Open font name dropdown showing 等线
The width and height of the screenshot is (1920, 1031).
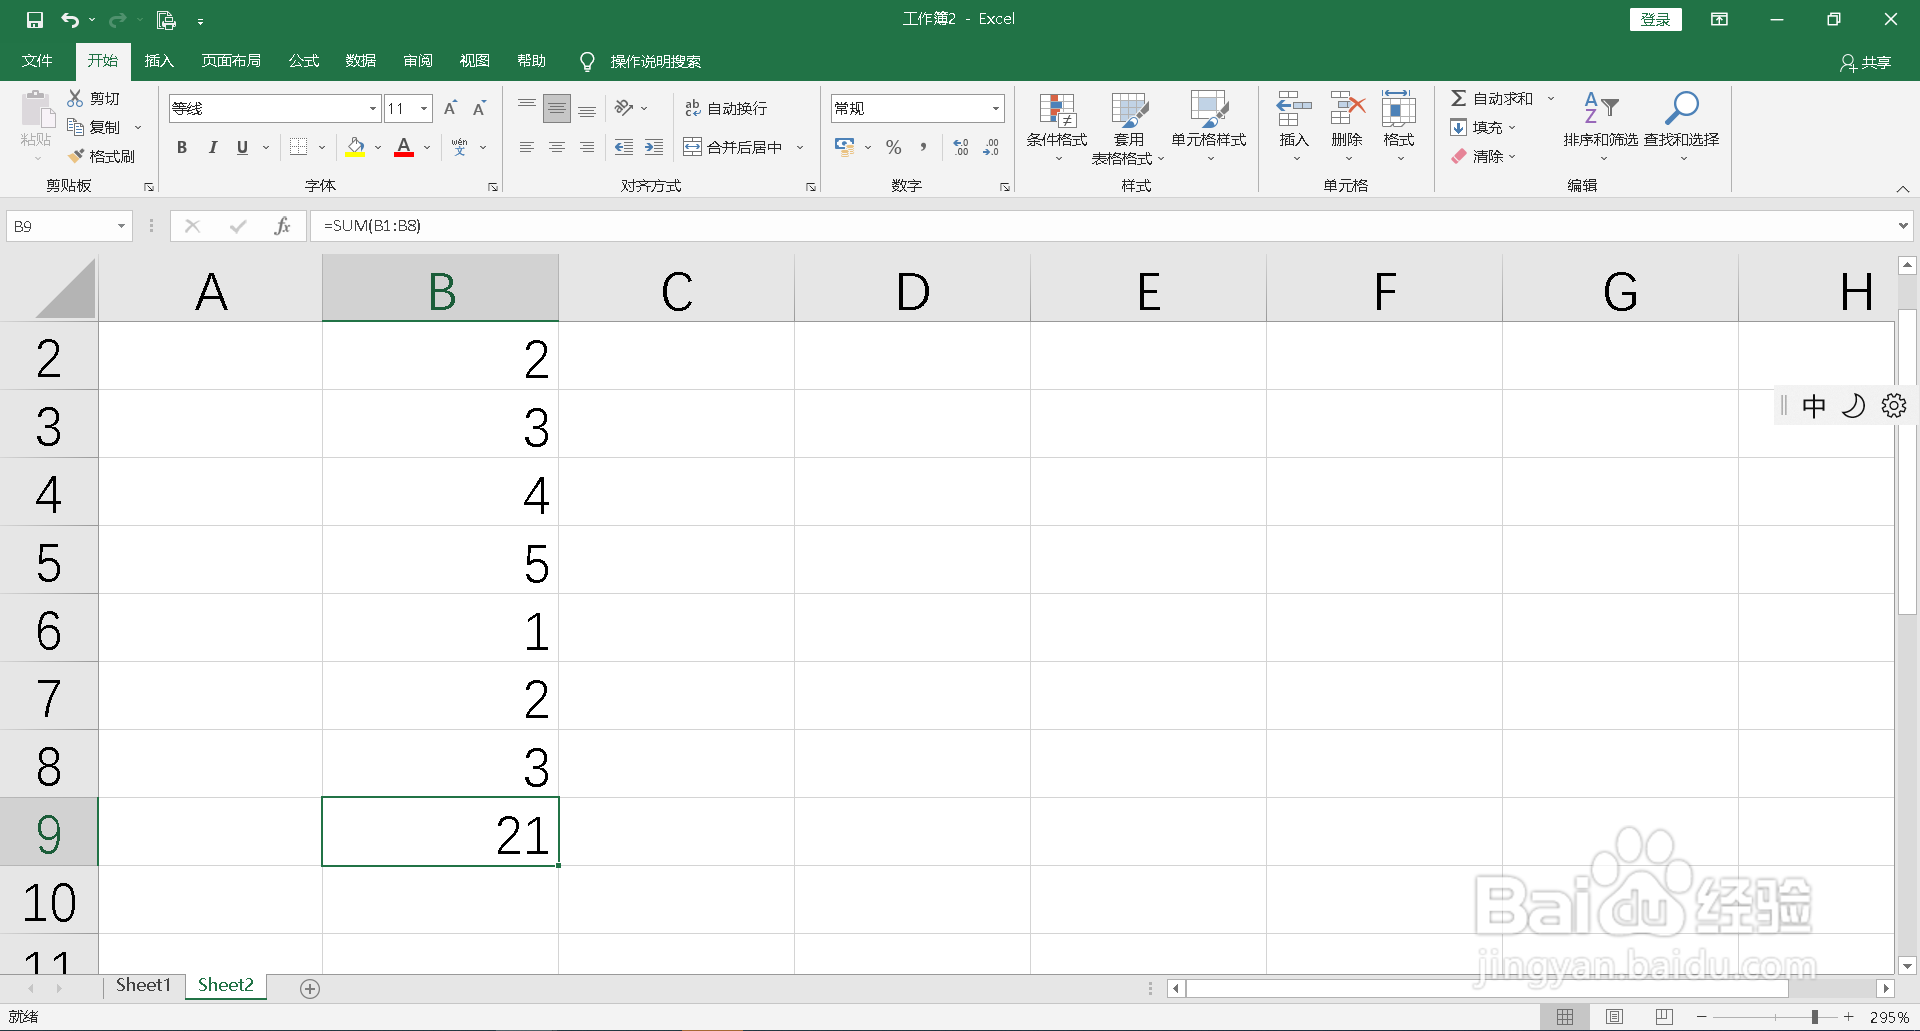[373, 108]
